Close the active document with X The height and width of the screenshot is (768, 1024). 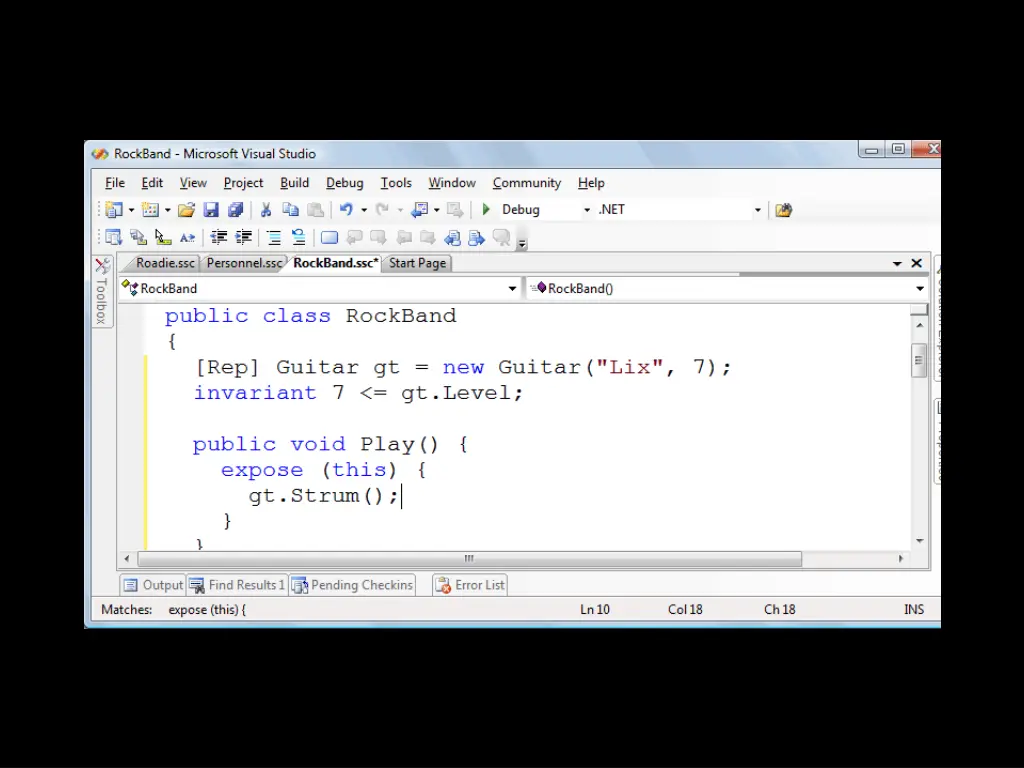pyautogui.click(x=917, y=263)
